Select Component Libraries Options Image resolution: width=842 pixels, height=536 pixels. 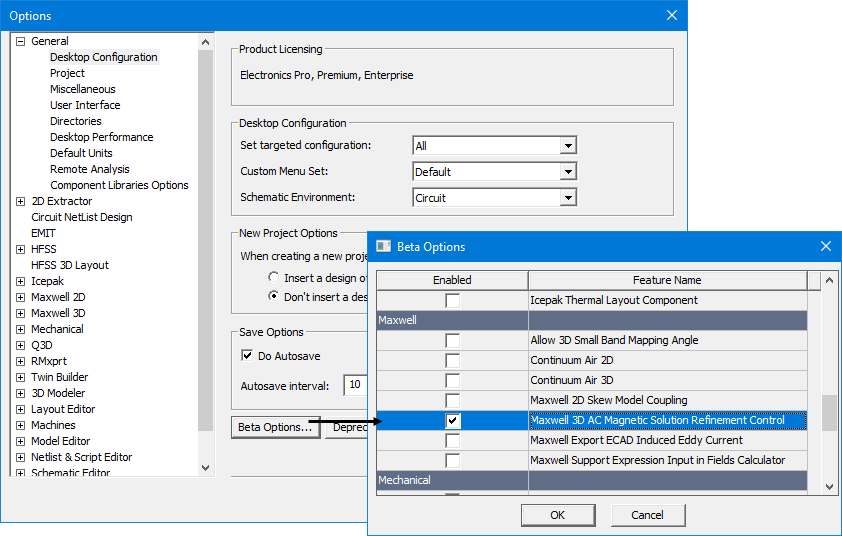(119, 185)
